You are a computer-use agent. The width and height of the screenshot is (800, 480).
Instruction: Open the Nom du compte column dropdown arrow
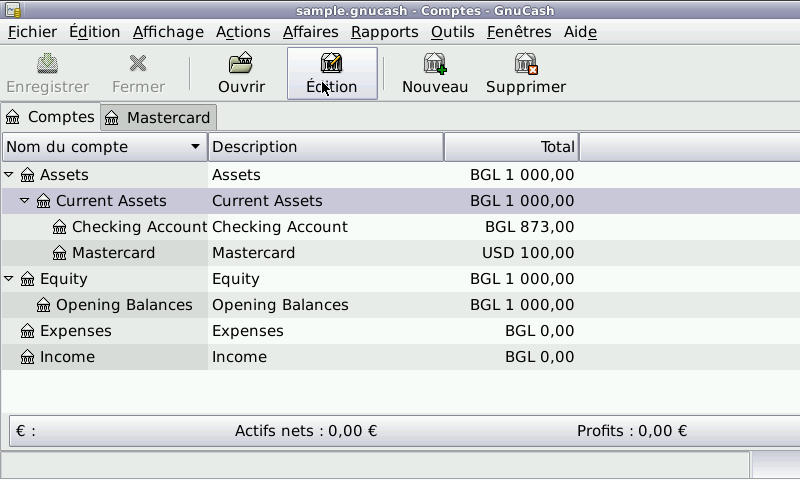coord(195,147)
